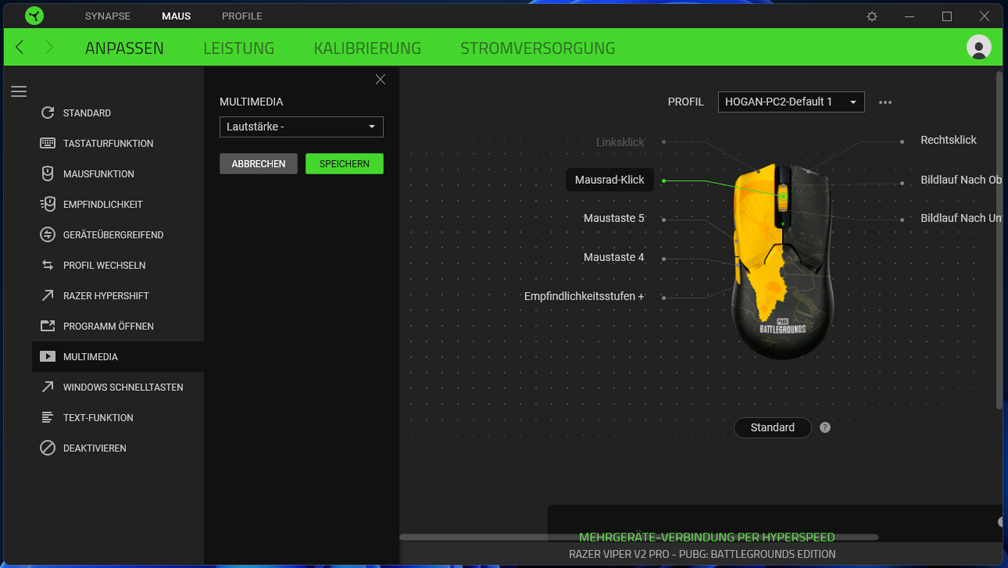Close the Multimedia assignment panel
This screenshot has height=568, width=1008.
point(381,79)
